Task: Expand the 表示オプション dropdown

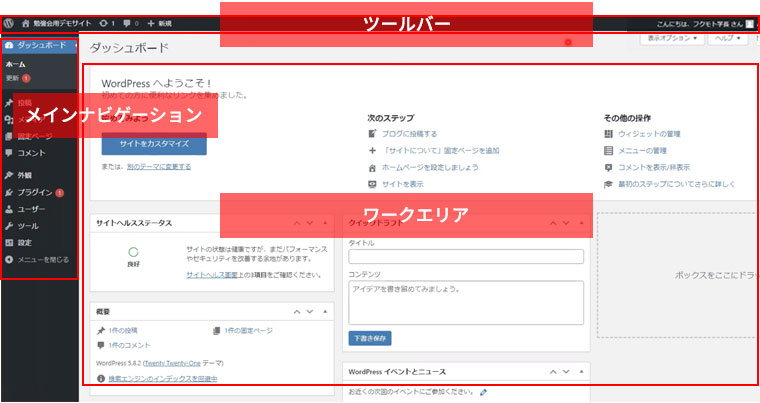Action: 672,38
